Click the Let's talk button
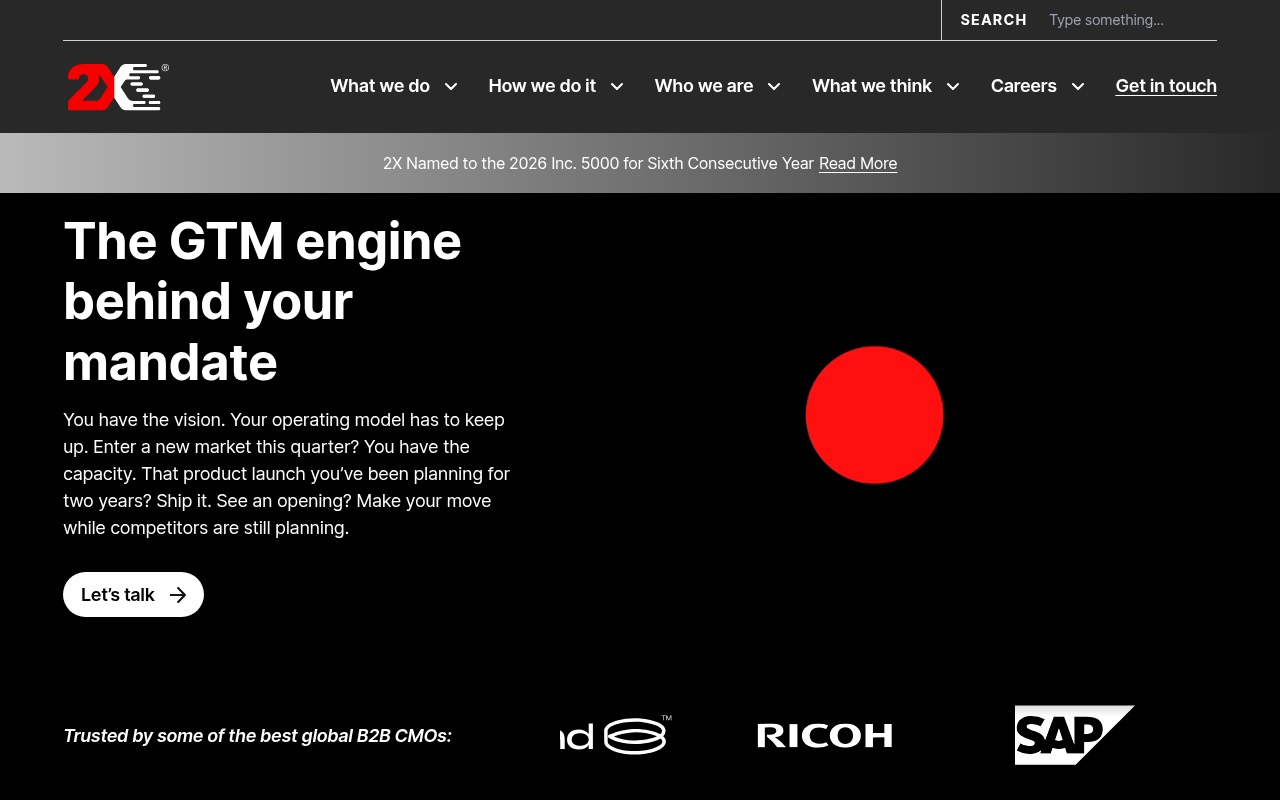The height and width of the screenshot is (800, 1280). (x=133, y=595)
